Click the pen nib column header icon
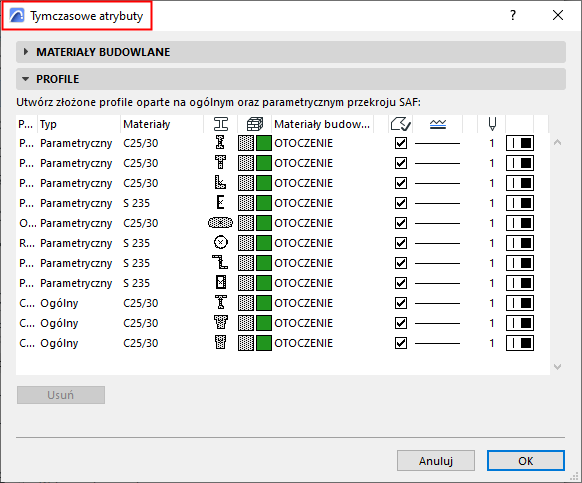582x483 pixels. 492,124
